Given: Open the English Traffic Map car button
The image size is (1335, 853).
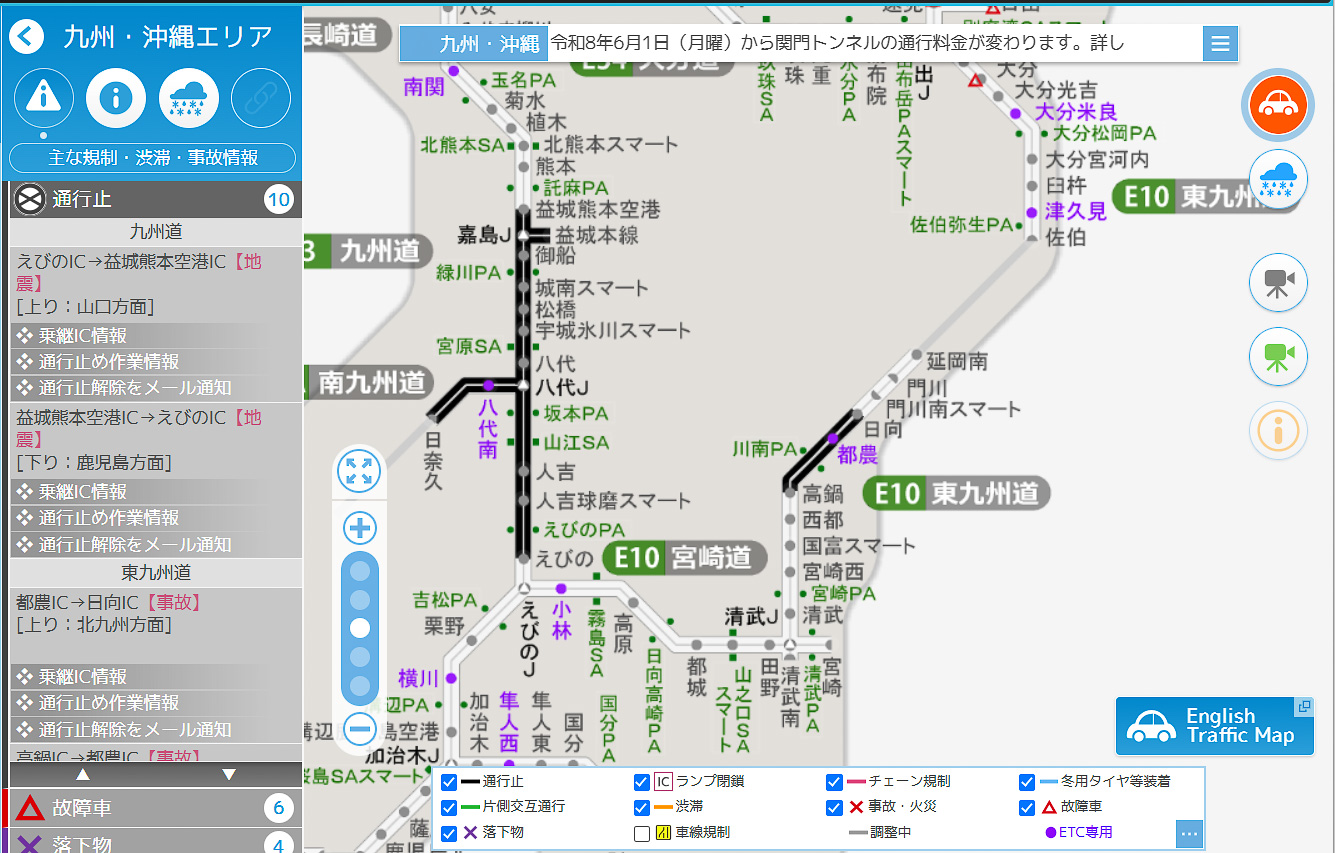Looking at the screenshot, I should tap(1215, 726).
